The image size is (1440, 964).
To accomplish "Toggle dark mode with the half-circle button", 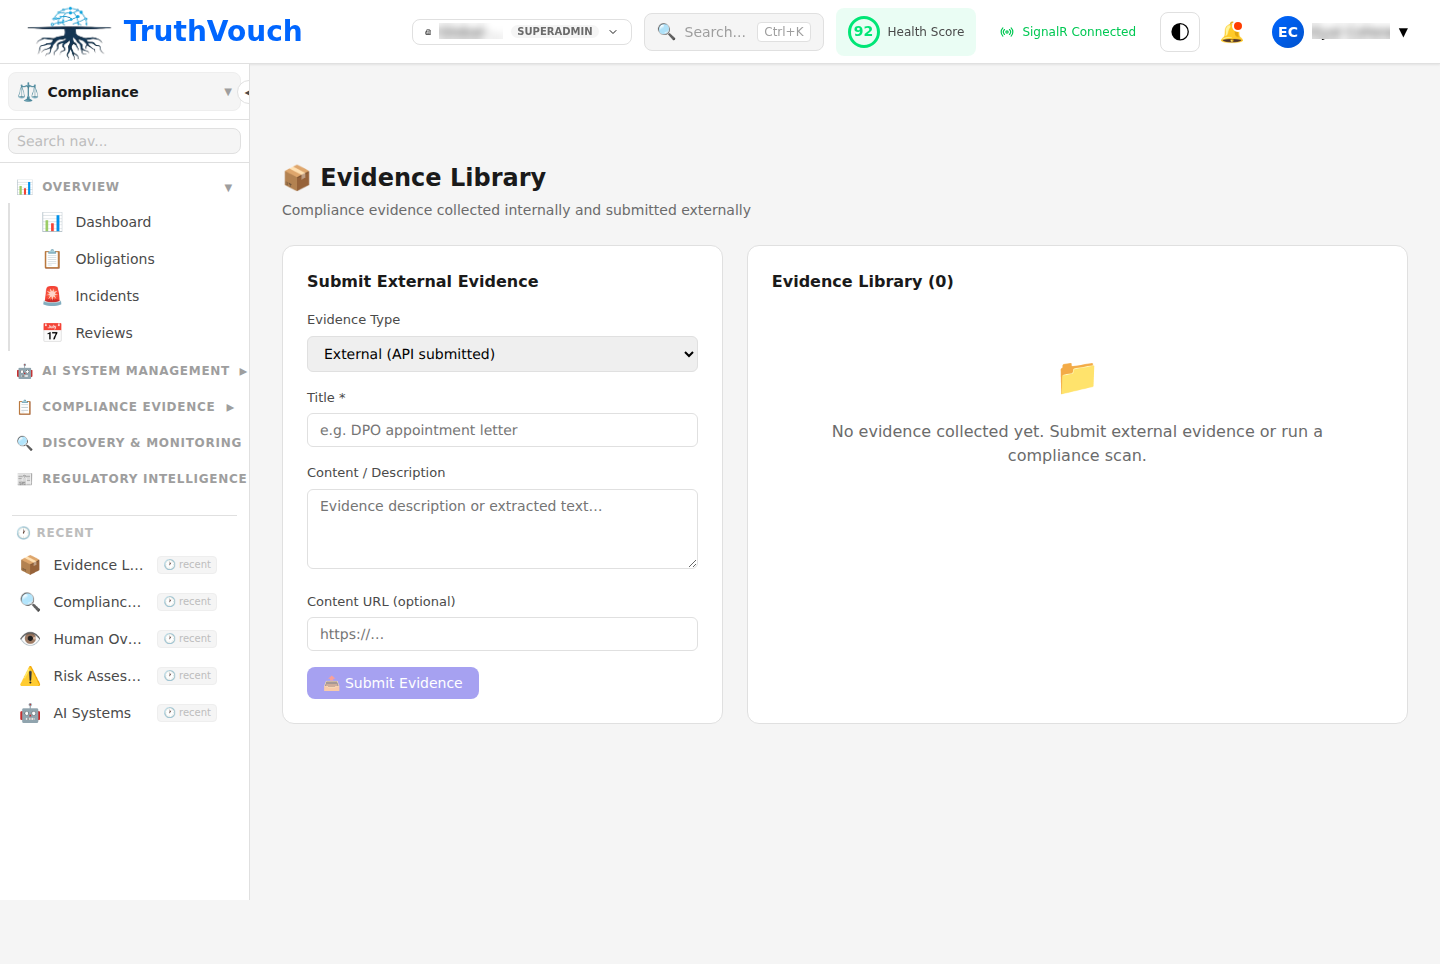I will pyautogui.click(x=1179, y=31).
